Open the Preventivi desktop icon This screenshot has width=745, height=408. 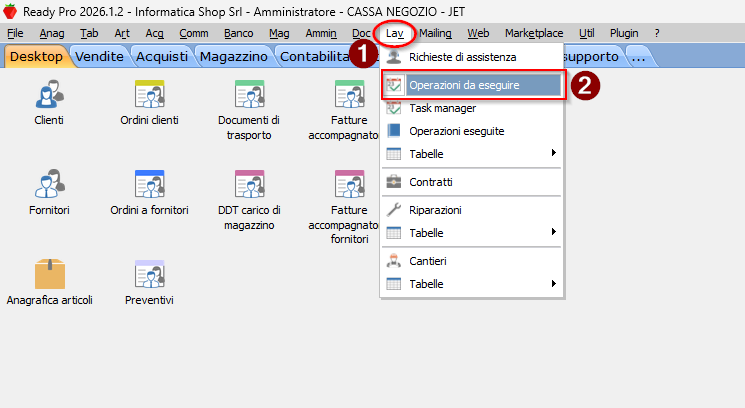click(149, 273)
